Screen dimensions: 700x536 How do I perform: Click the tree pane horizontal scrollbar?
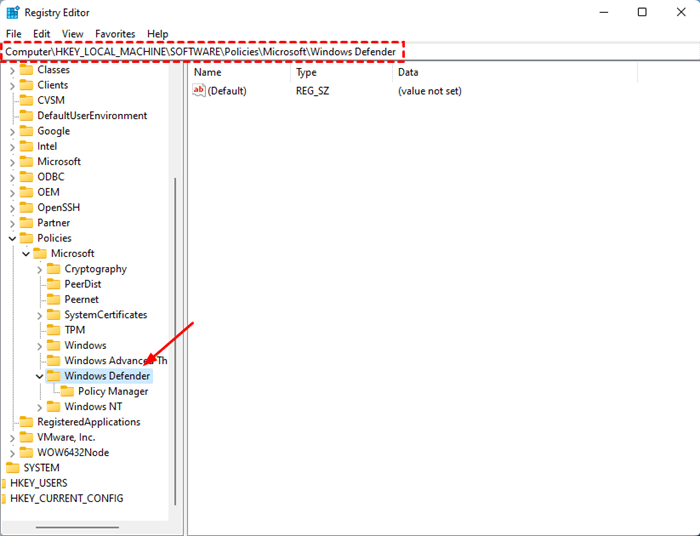(77, 527)
